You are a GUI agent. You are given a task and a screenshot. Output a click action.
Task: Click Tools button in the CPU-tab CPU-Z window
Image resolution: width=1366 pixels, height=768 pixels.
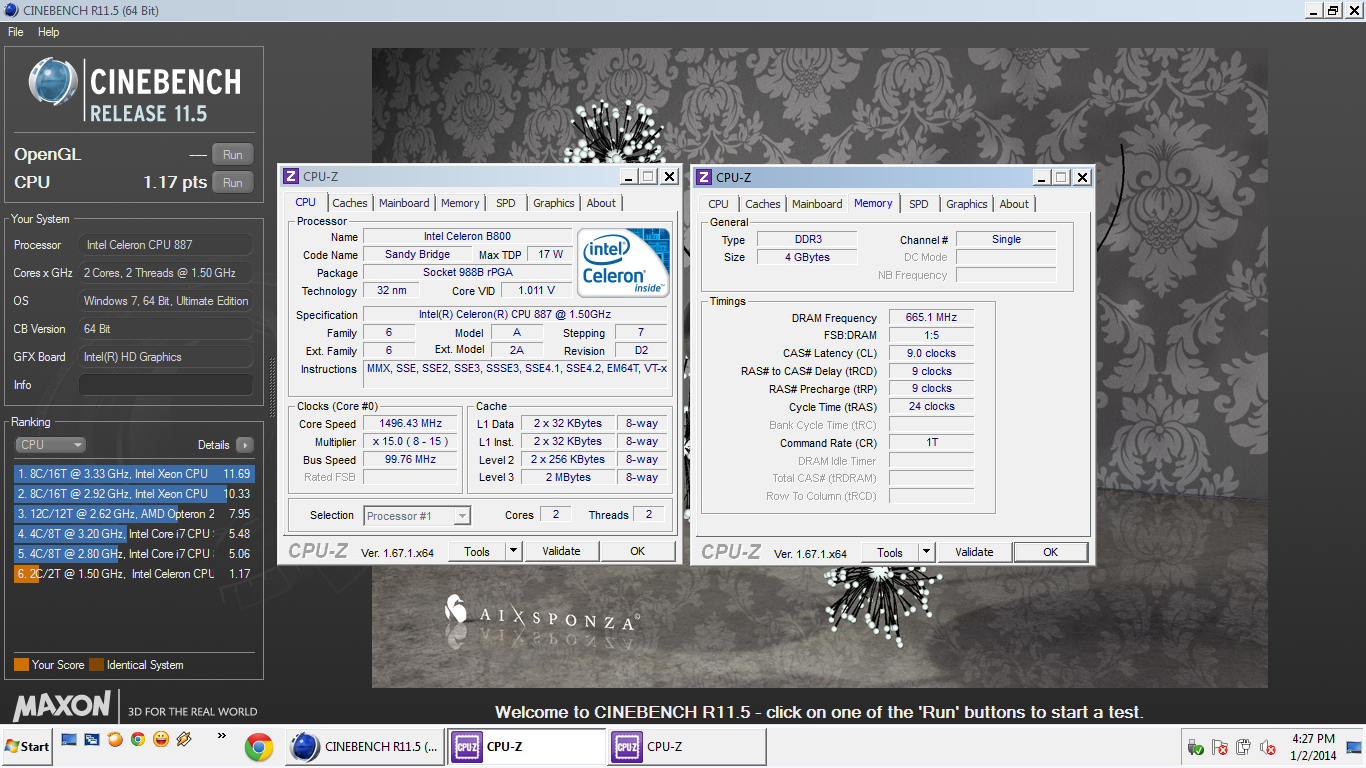point(477,551)
